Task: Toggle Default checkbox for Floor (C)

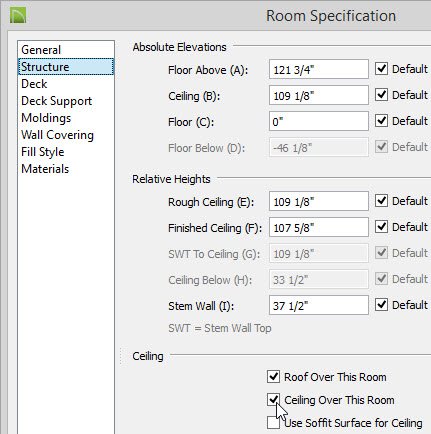Action: pos(381,121)
